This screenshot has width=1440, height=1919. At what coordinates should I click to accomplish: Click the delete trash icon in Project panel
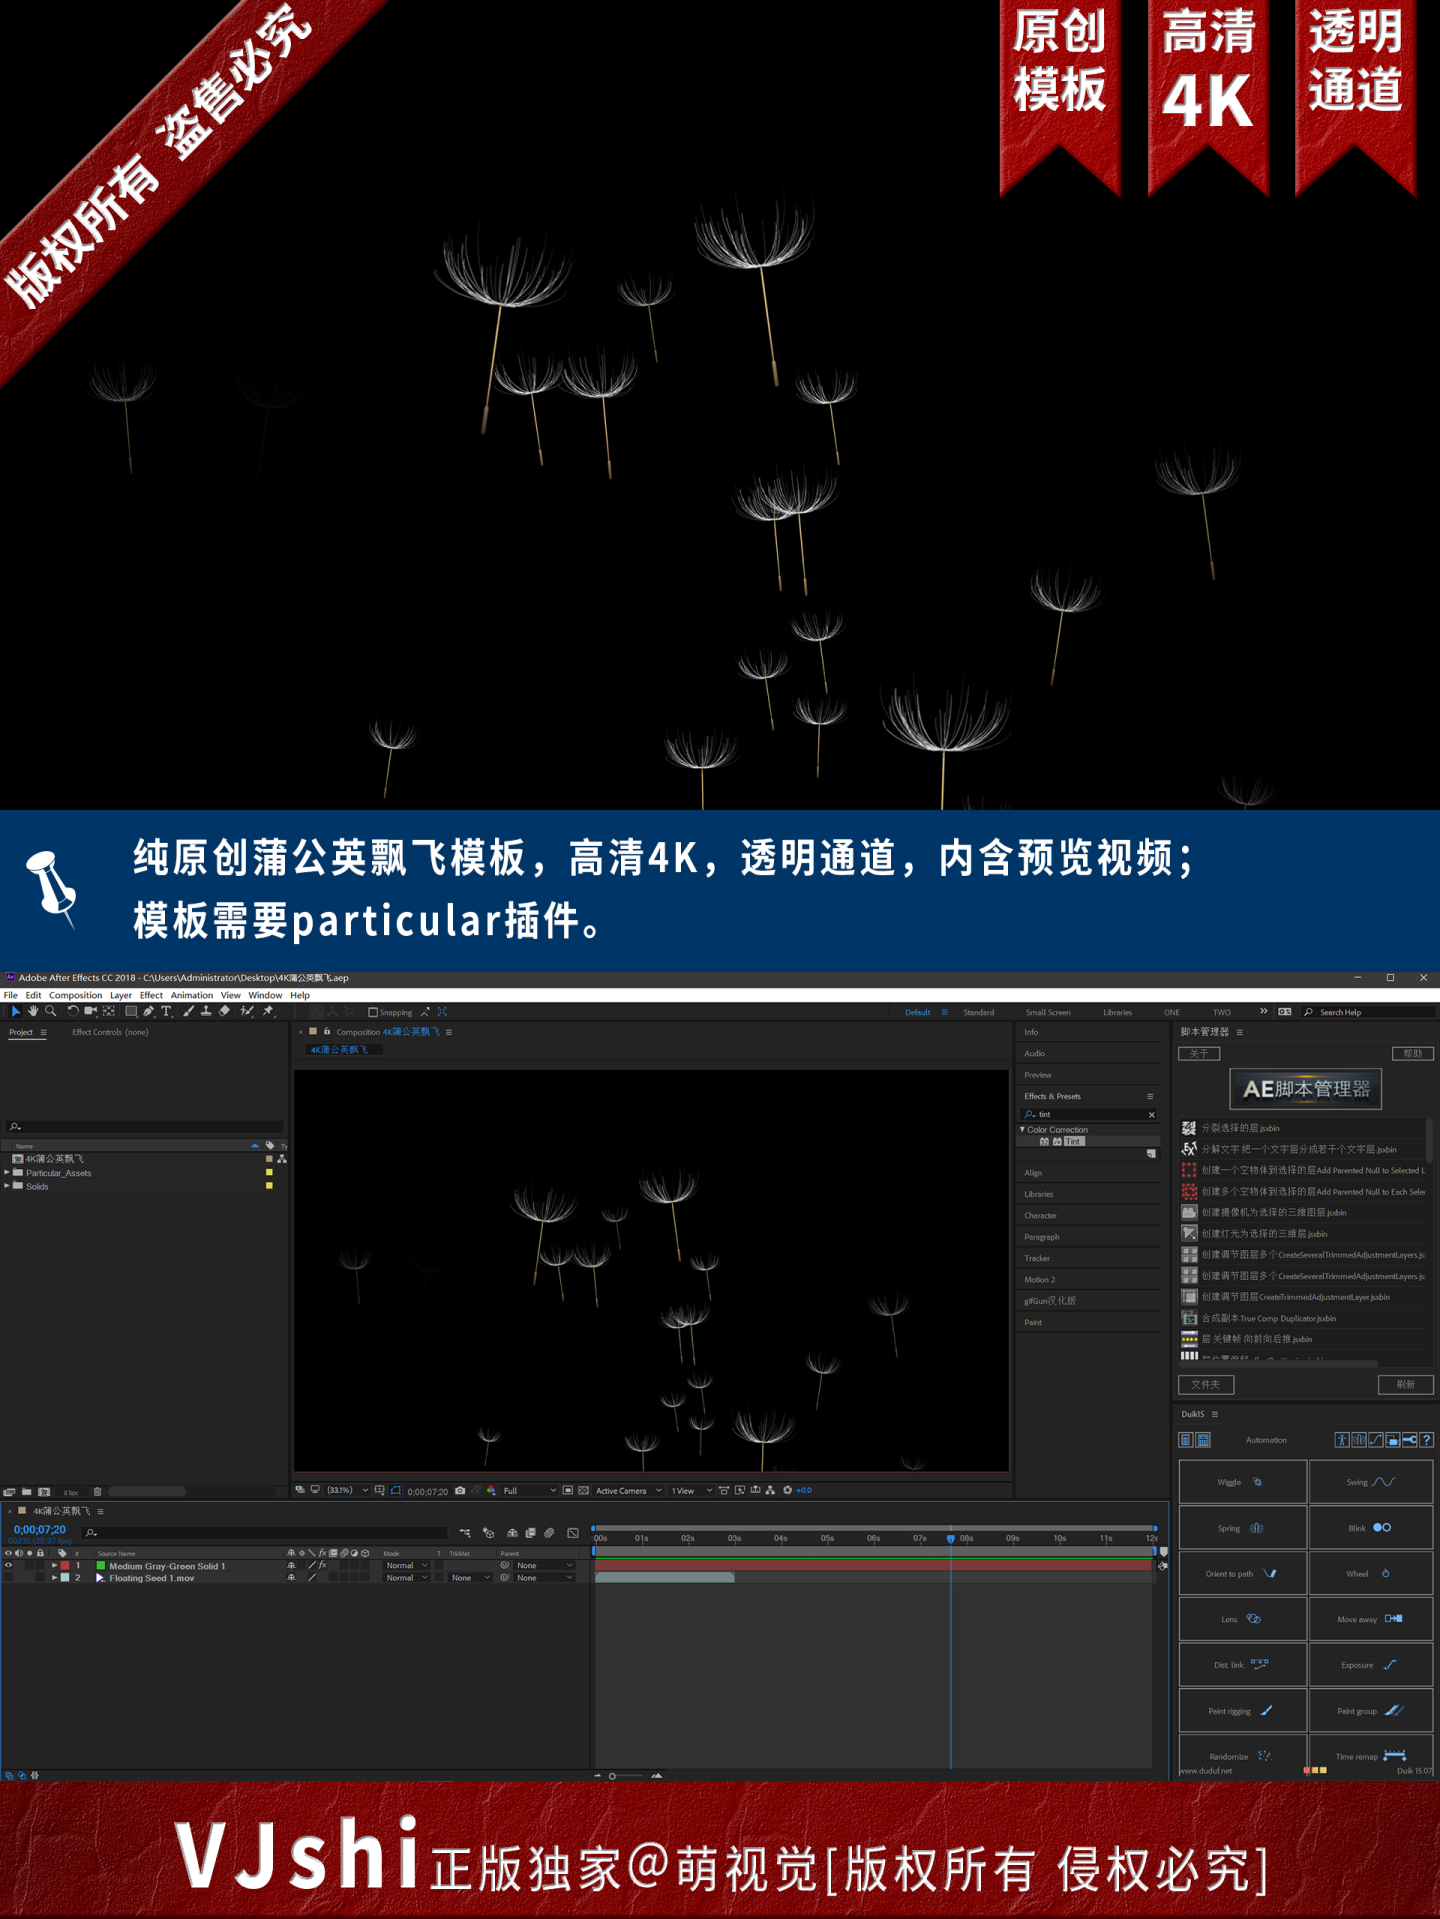[97, 1491]
